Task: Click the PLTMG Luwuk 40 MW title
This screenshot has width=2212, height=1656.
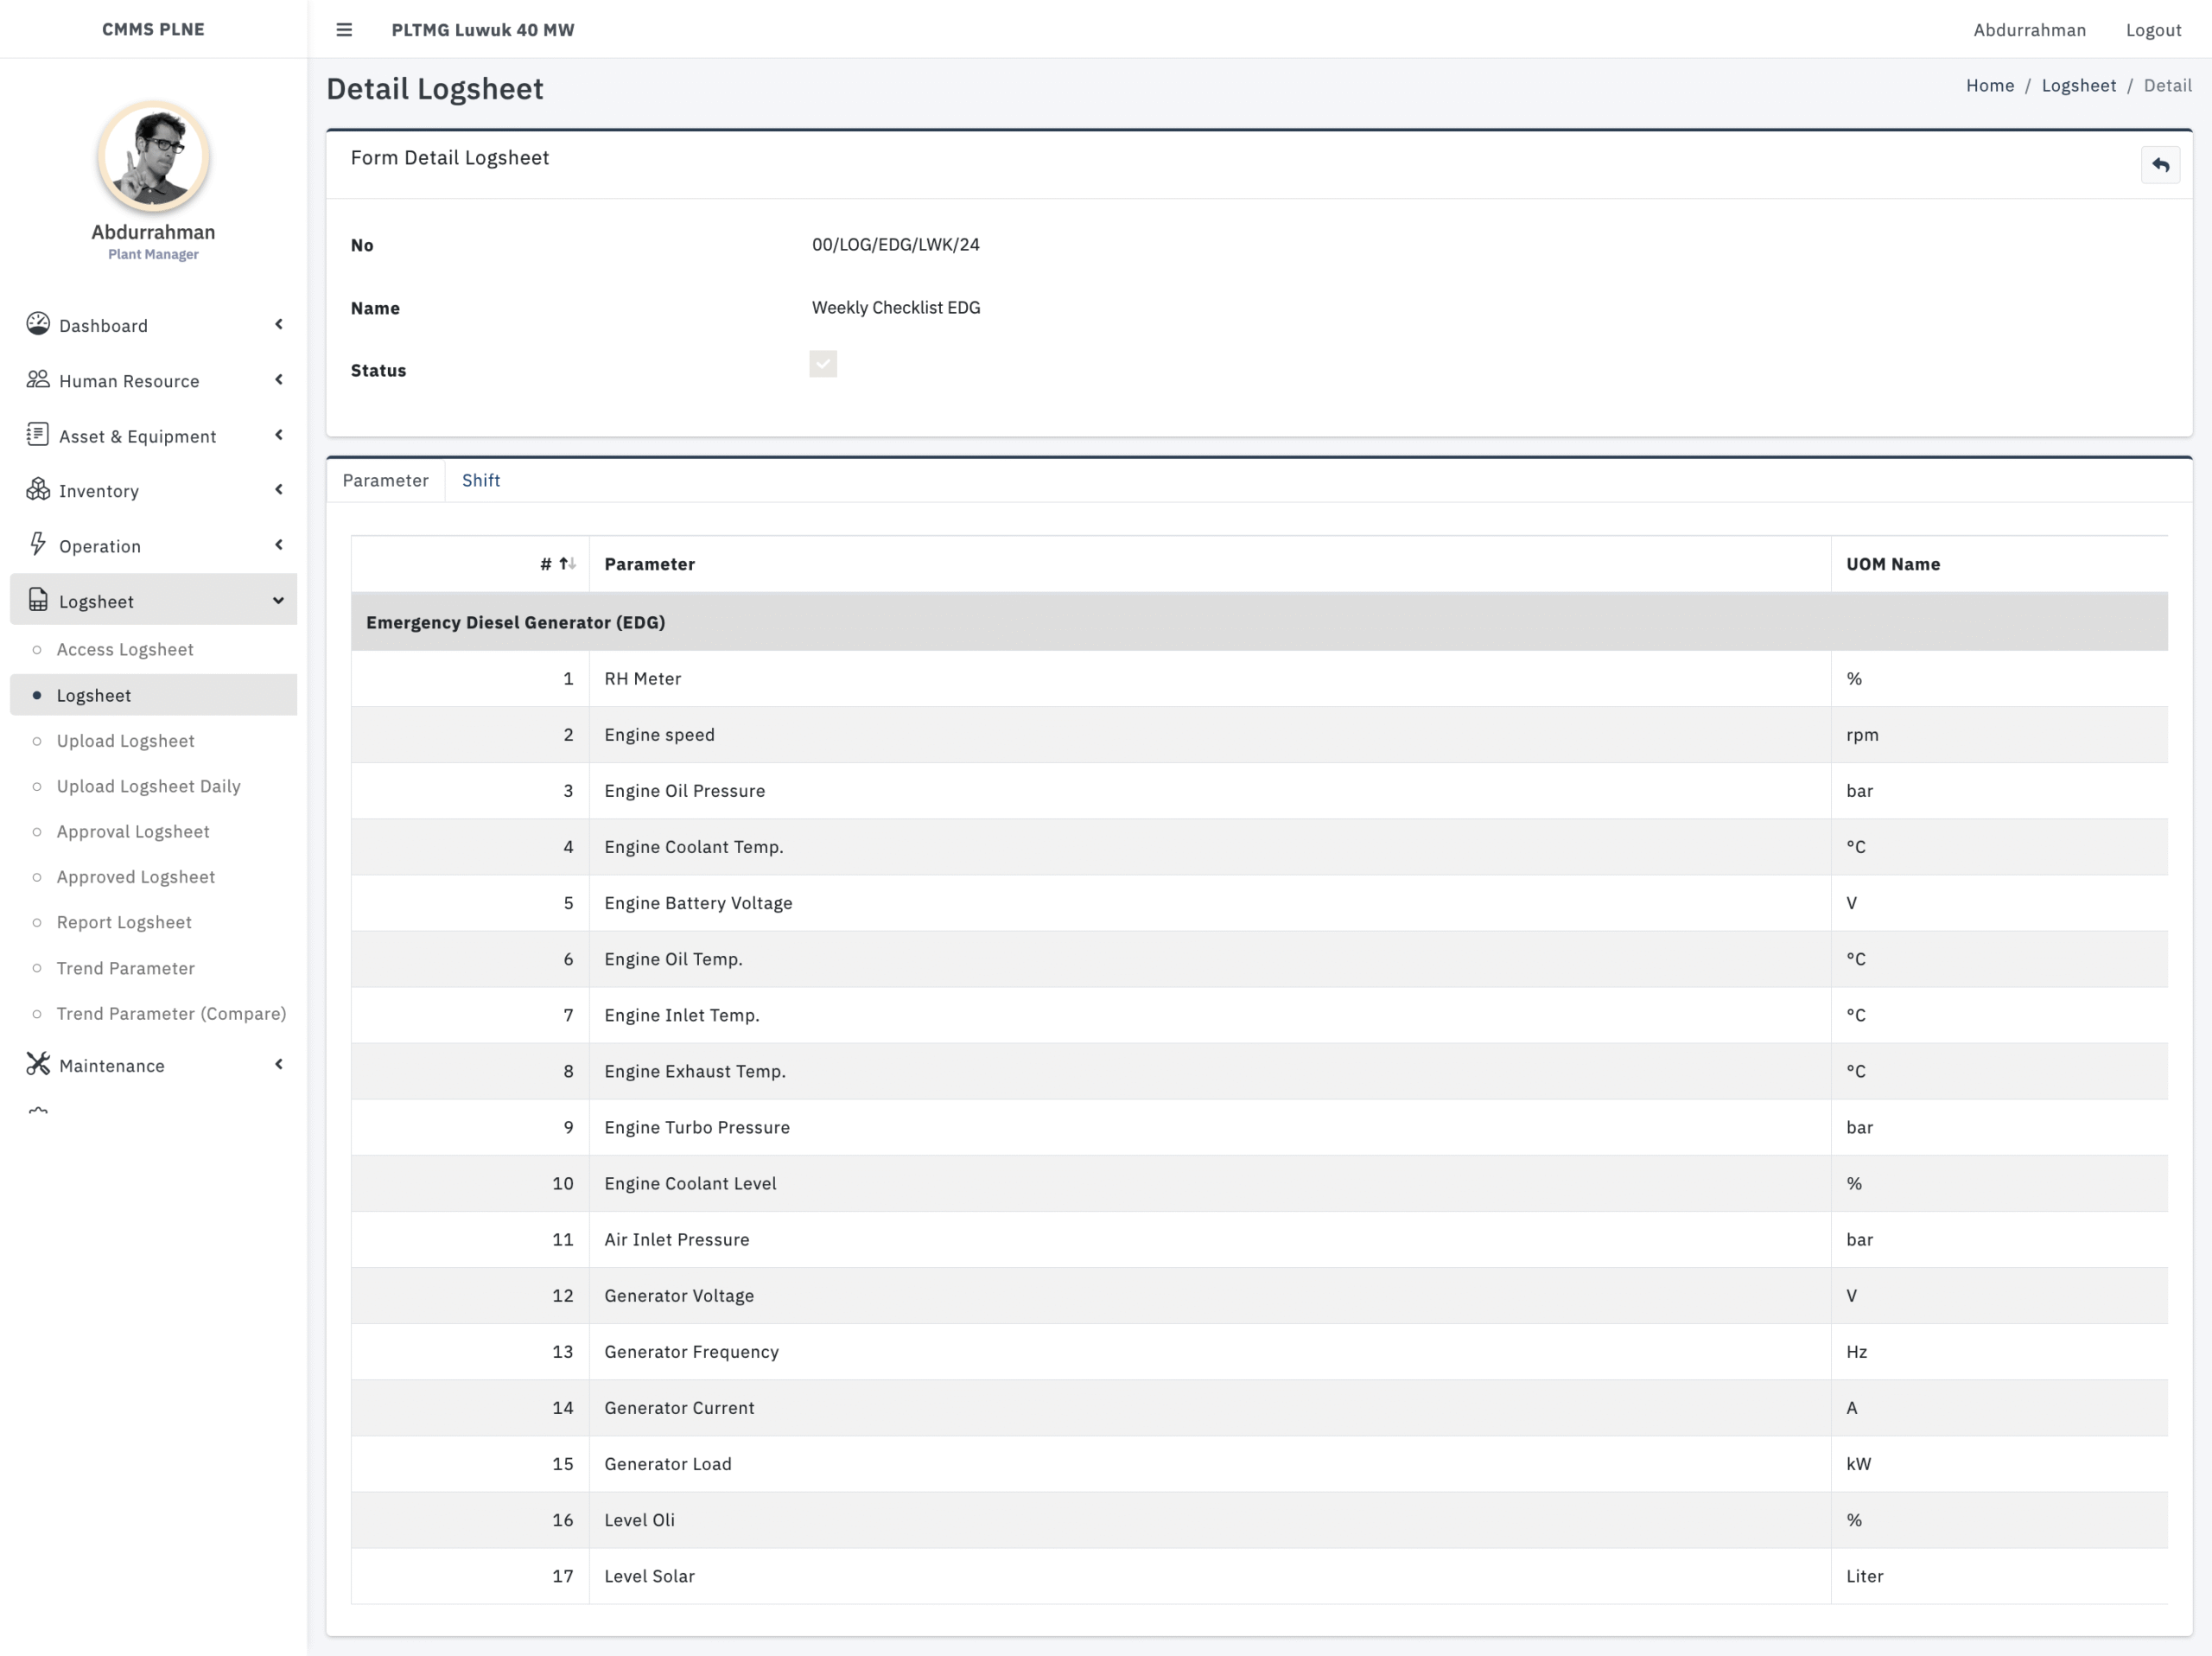Action: (x=483, y=30)
